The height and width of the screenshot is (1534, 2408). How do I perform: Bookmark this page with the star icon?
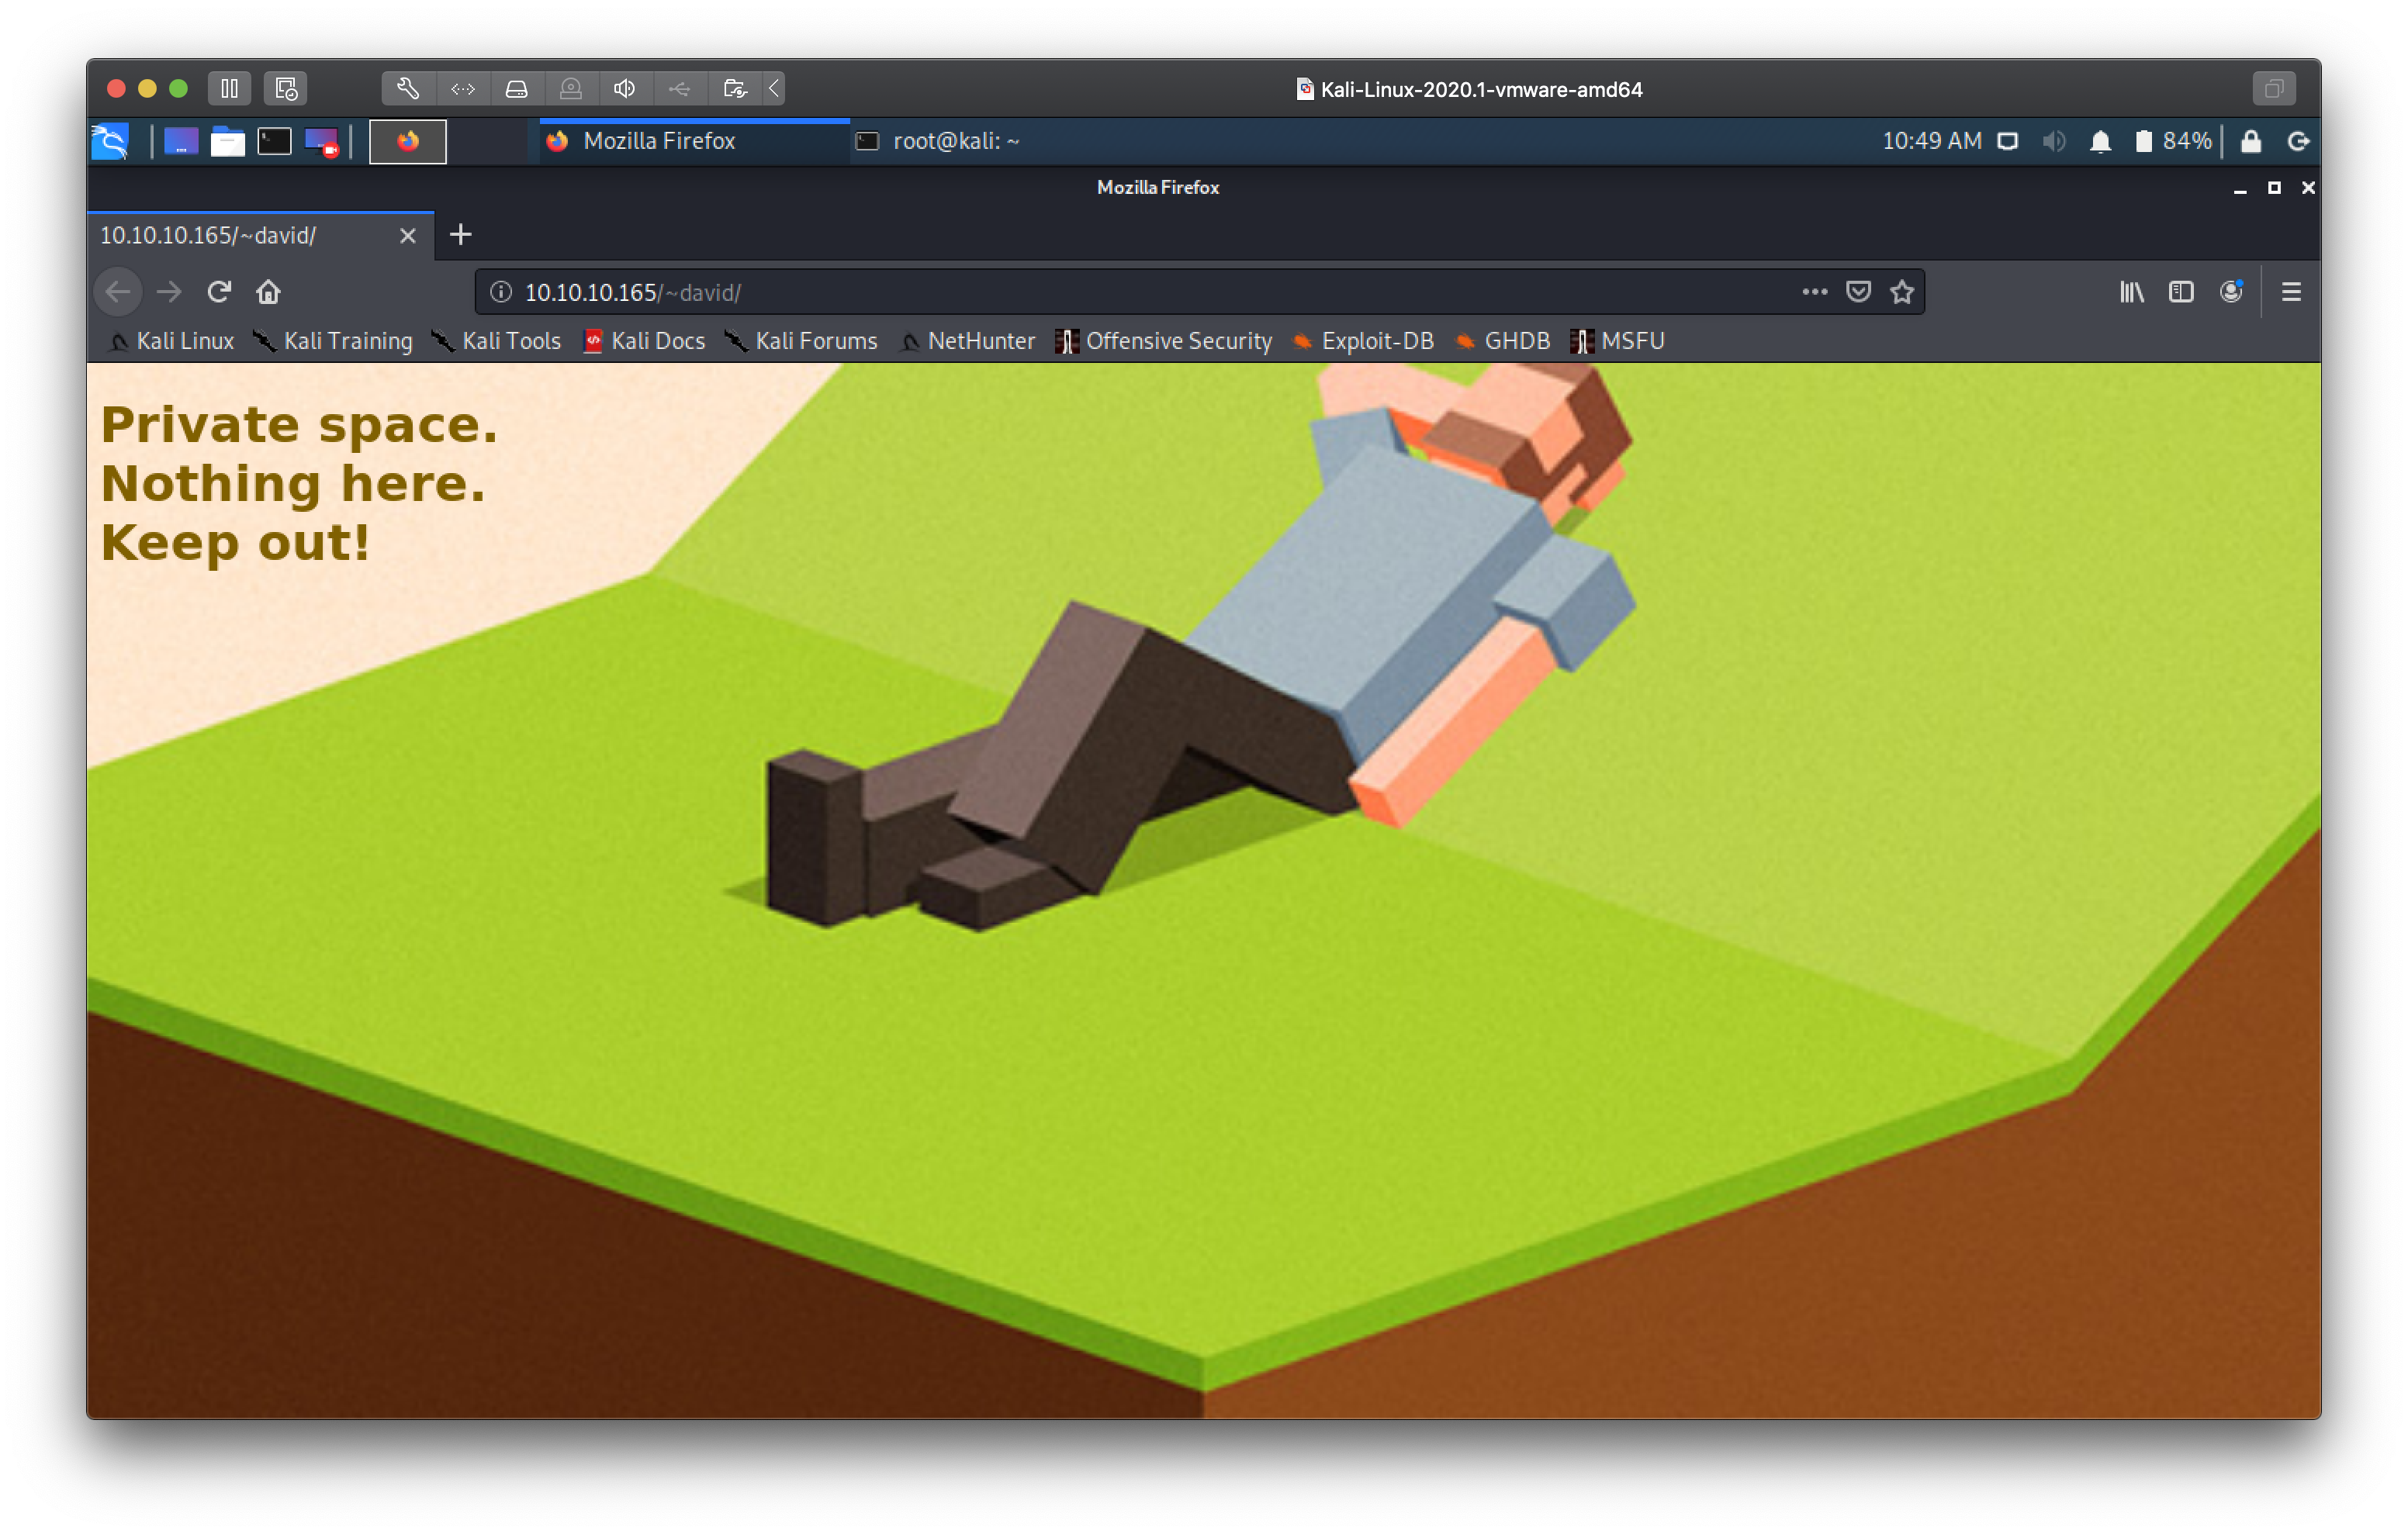(x=1901, y=292)
